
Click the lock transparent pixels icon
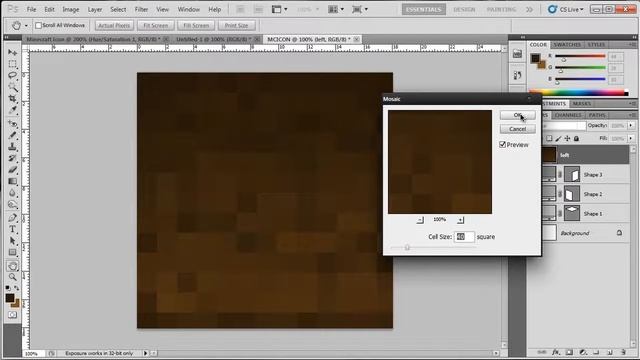549,138
